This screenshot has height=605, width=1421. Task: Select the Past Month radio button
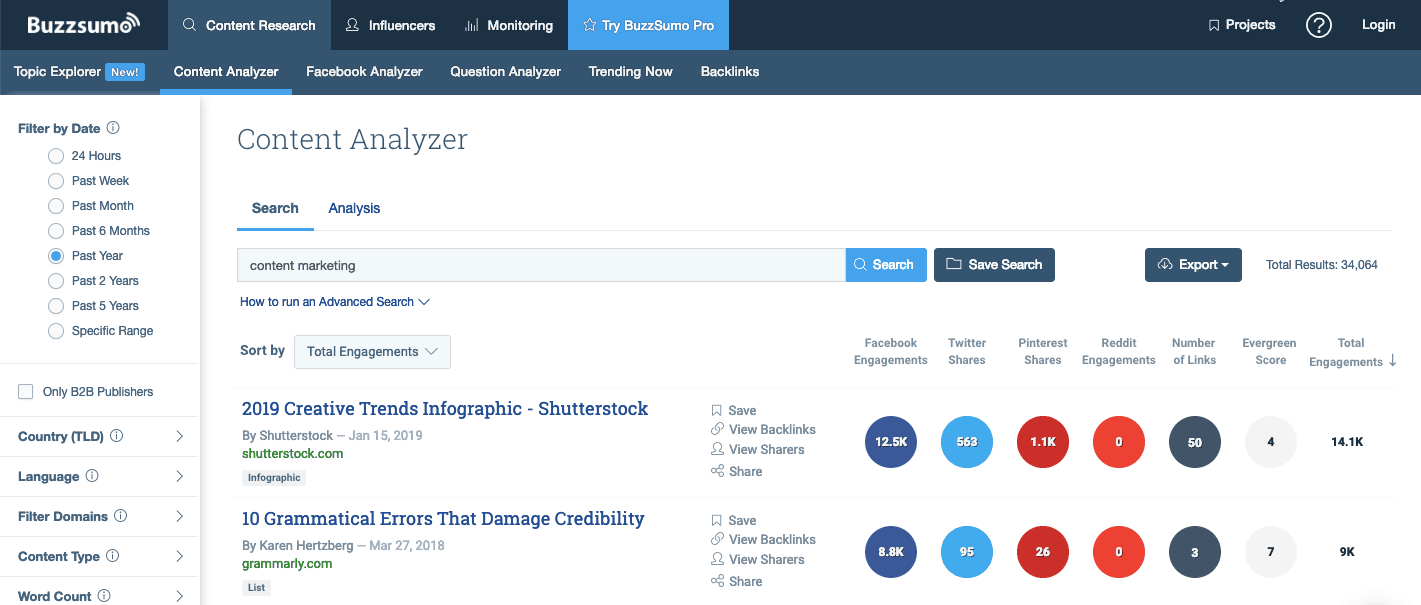tap(56, 206)
